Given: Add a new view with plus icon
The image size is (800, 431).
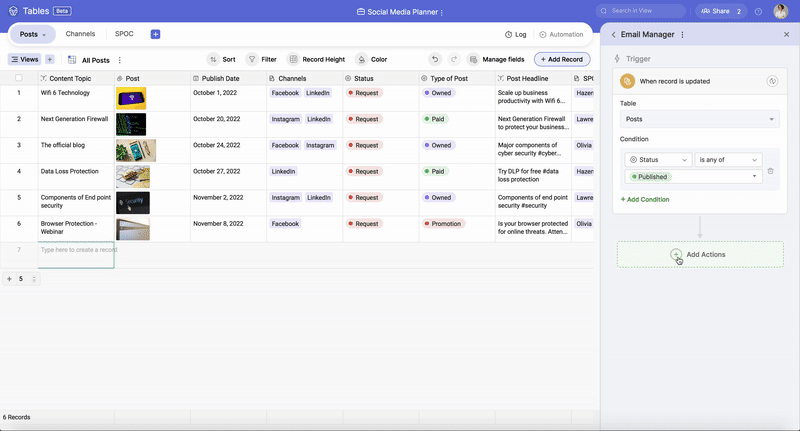Looking at the screenshot, I should tap(49, 59).
